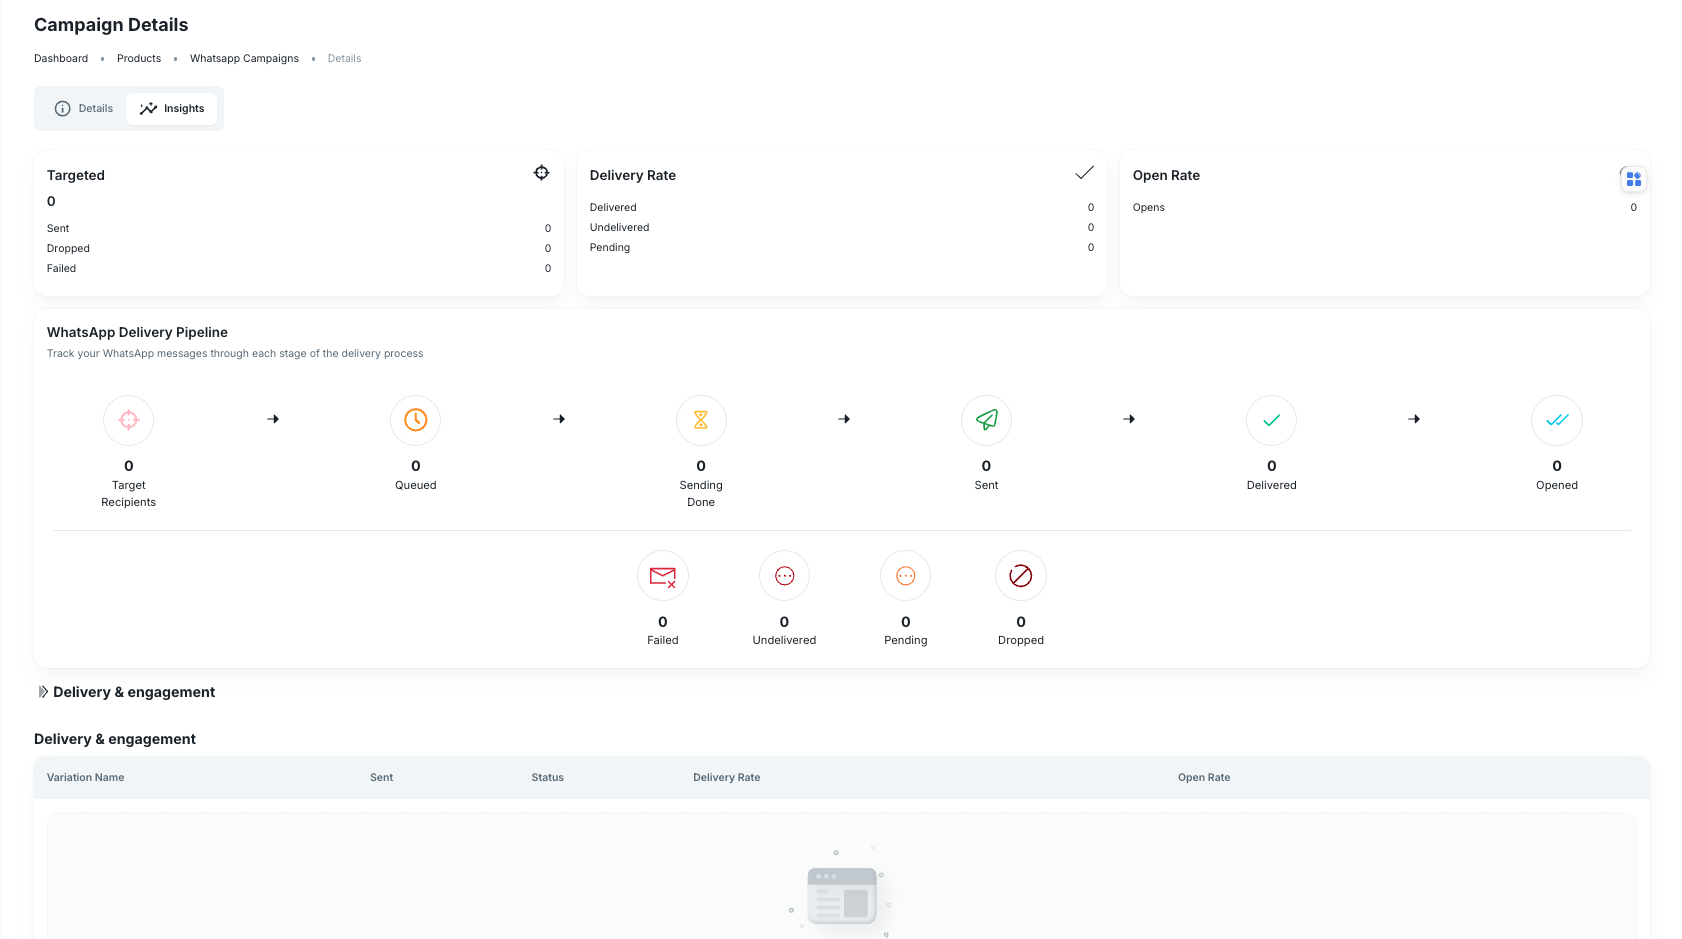Click the Sending Done hourglass icon

pyautogui.click(x=701, y=420)
